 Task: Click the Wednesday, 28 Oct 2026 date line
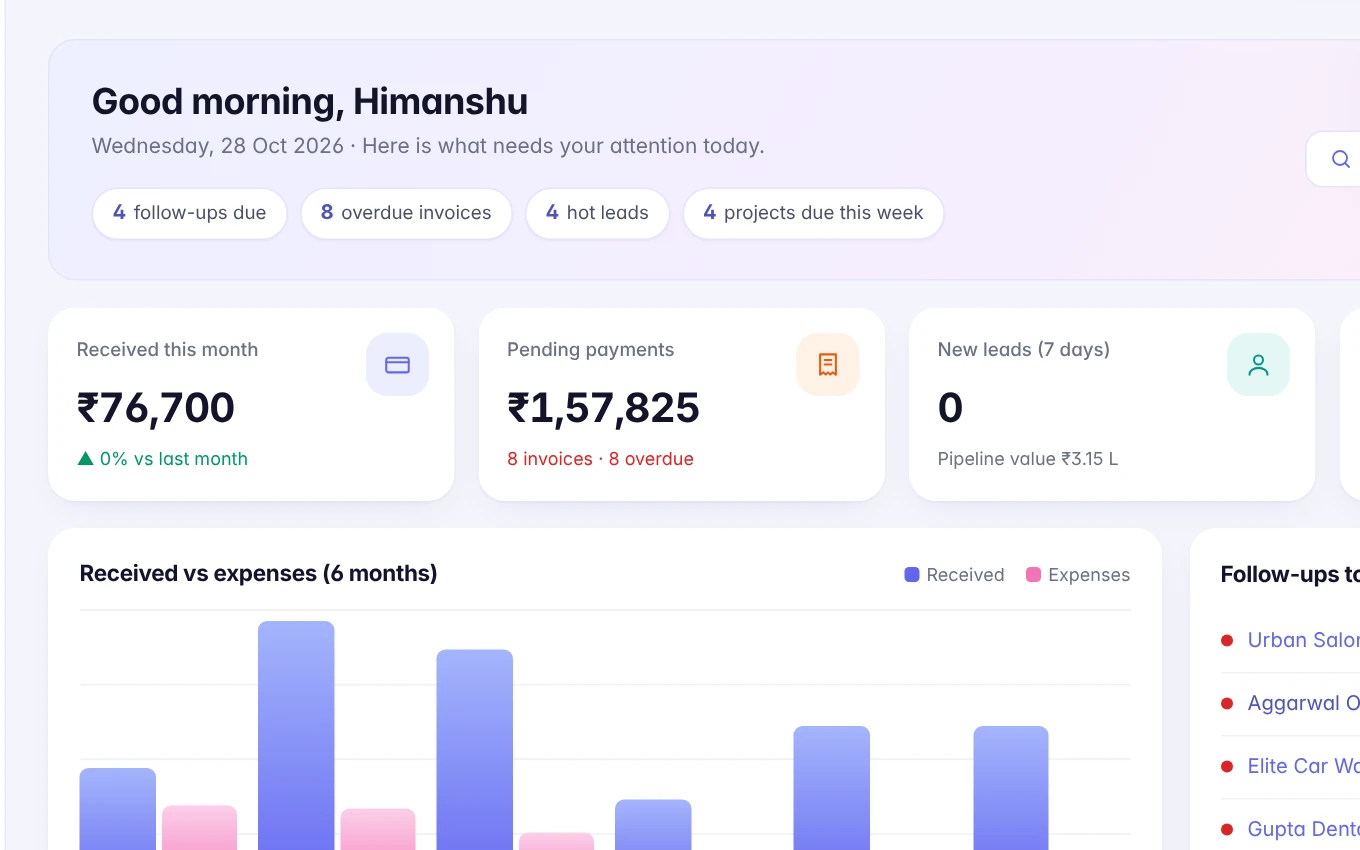428,146
